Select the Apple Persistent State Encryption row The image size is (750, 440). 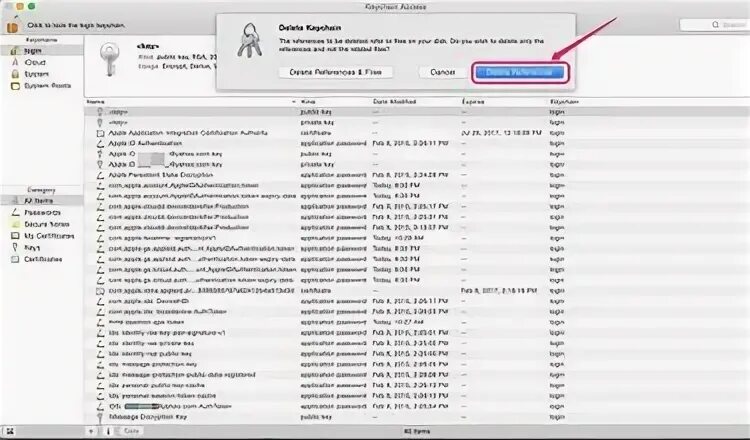pos(417,175)
